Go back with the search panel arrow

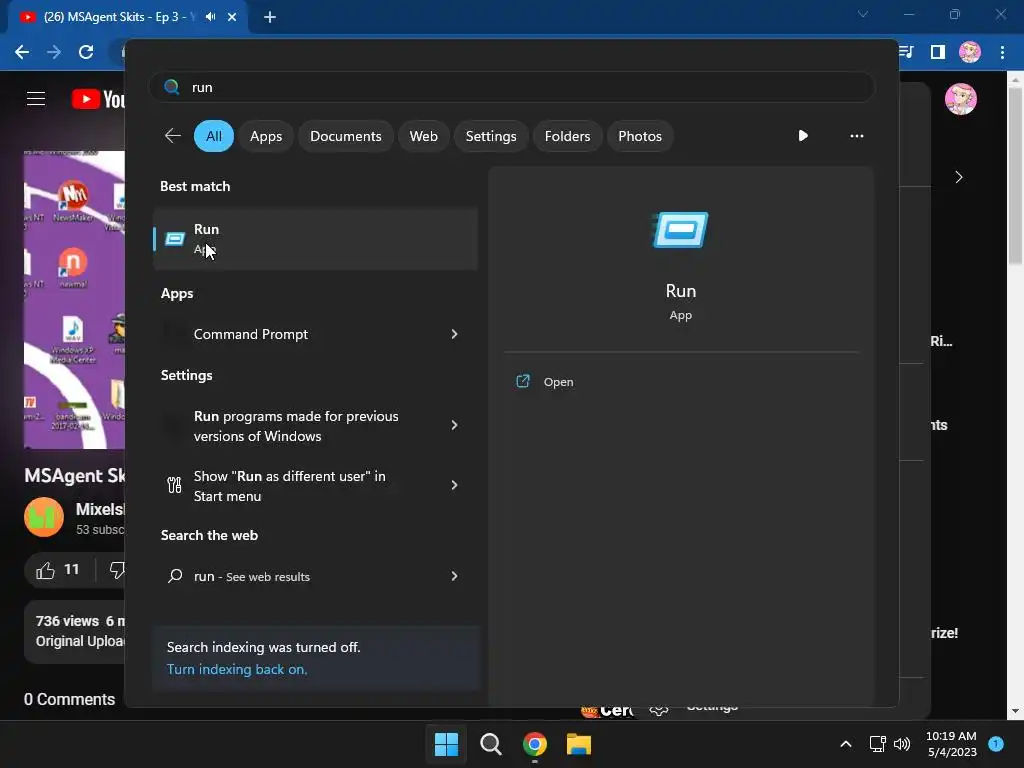[x=172, y=136]
